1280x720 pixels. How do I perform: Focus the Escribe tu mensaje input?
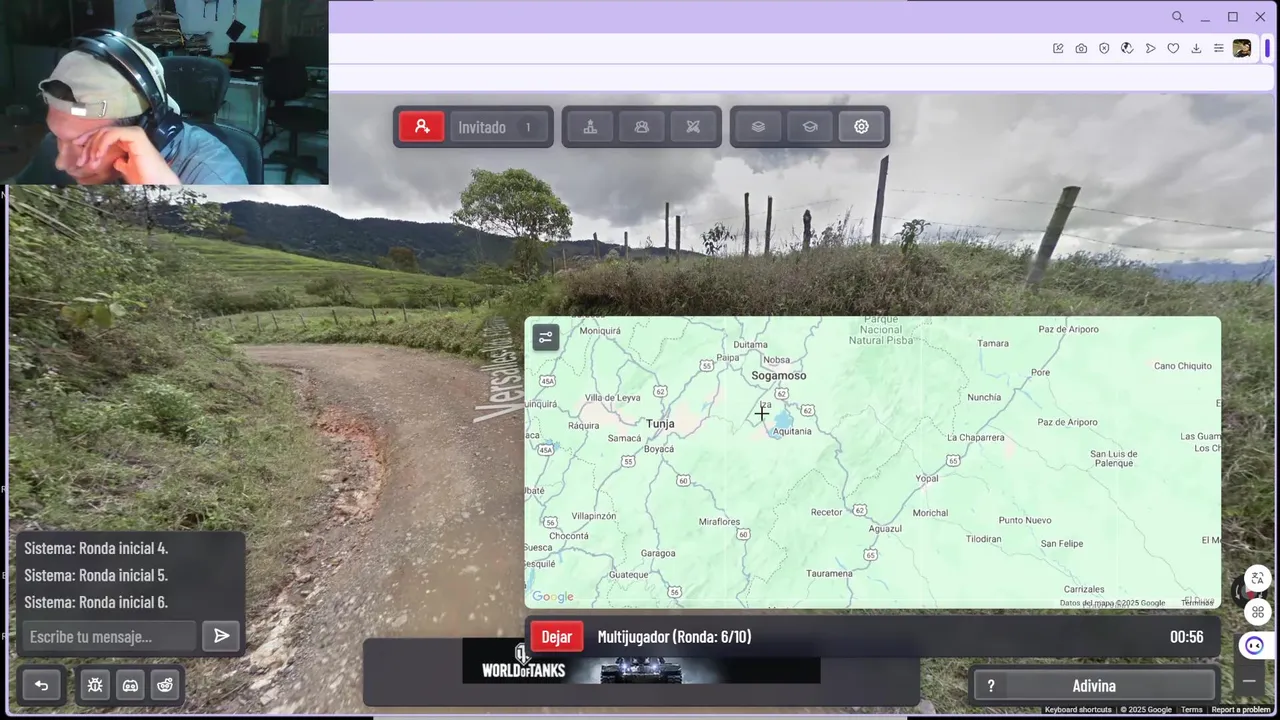pos(108,636)
